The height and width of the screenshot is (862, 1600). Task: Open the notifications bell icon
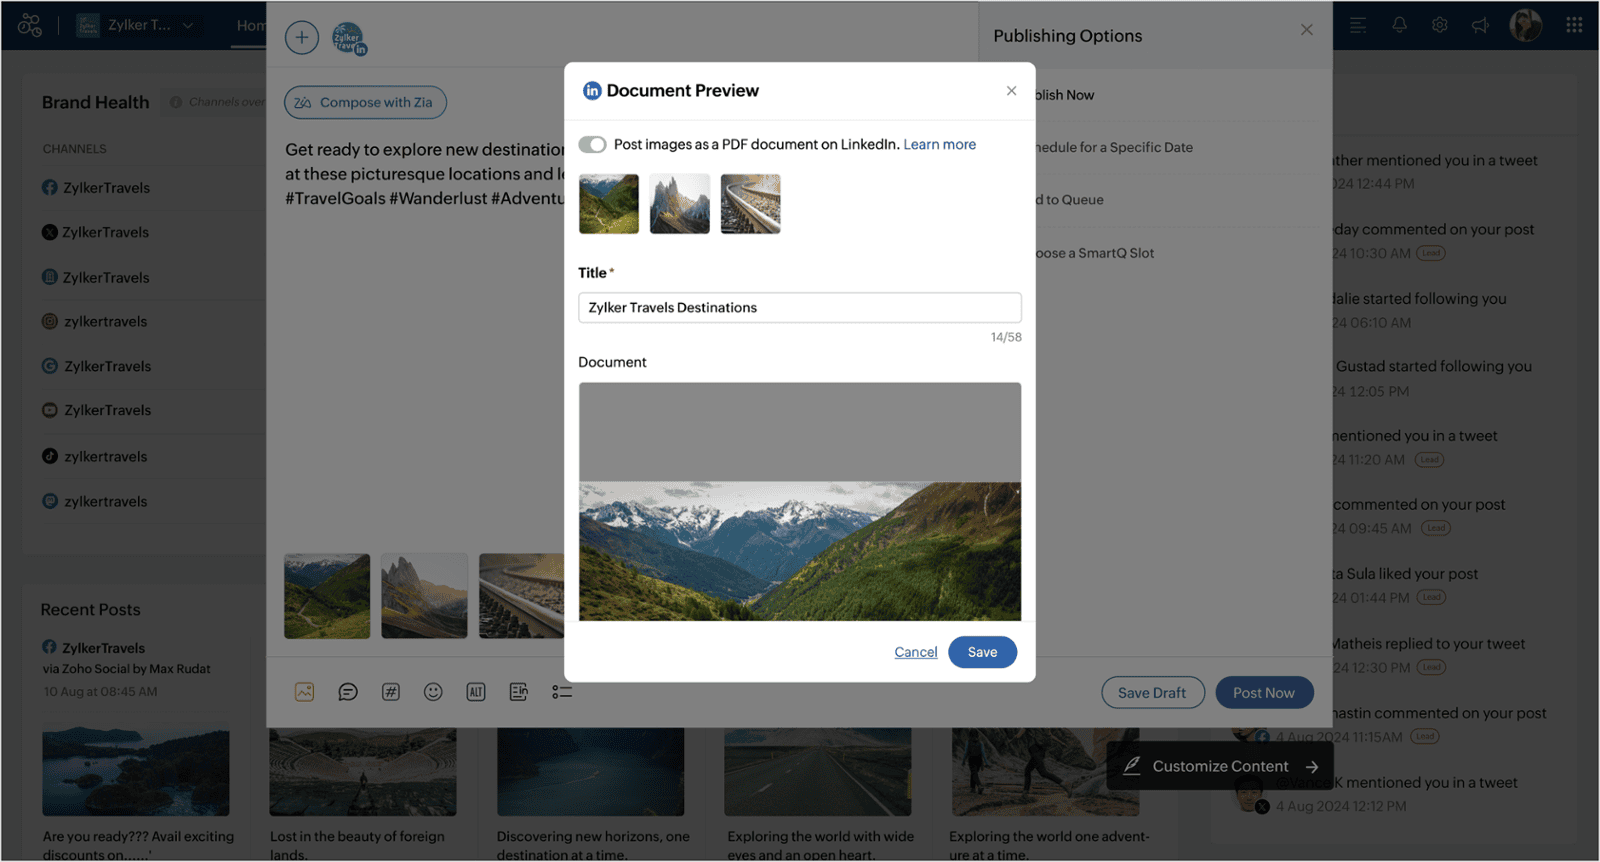[x=1399, y=25]
